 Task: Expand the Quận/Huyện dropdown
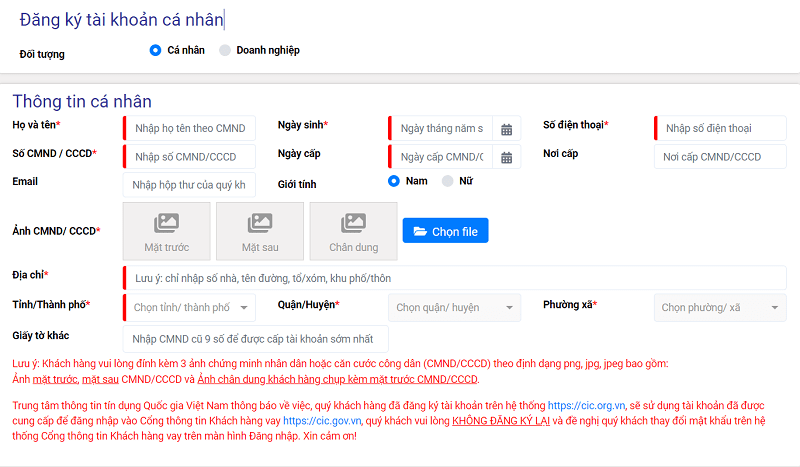point(454,308)
